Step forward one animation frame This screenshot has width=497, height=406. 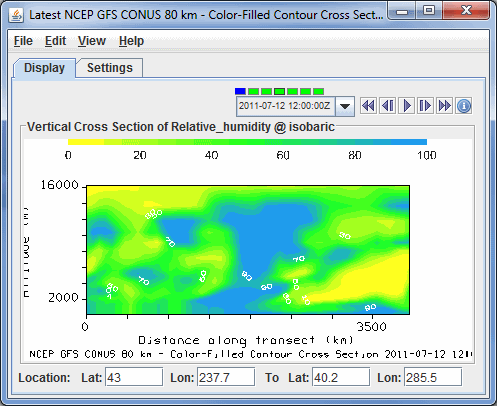coord(425,106)
